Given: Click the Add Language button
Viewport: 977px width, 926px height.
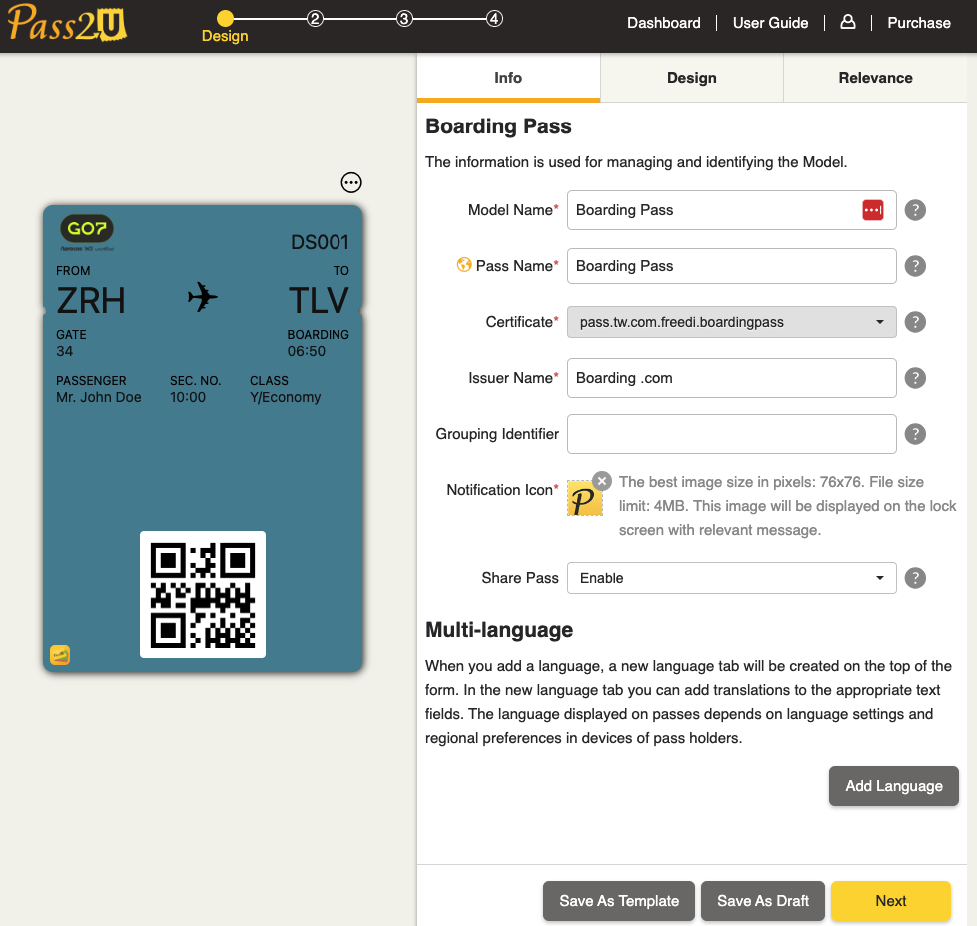Looking at the screenshot, I should 893,786.
